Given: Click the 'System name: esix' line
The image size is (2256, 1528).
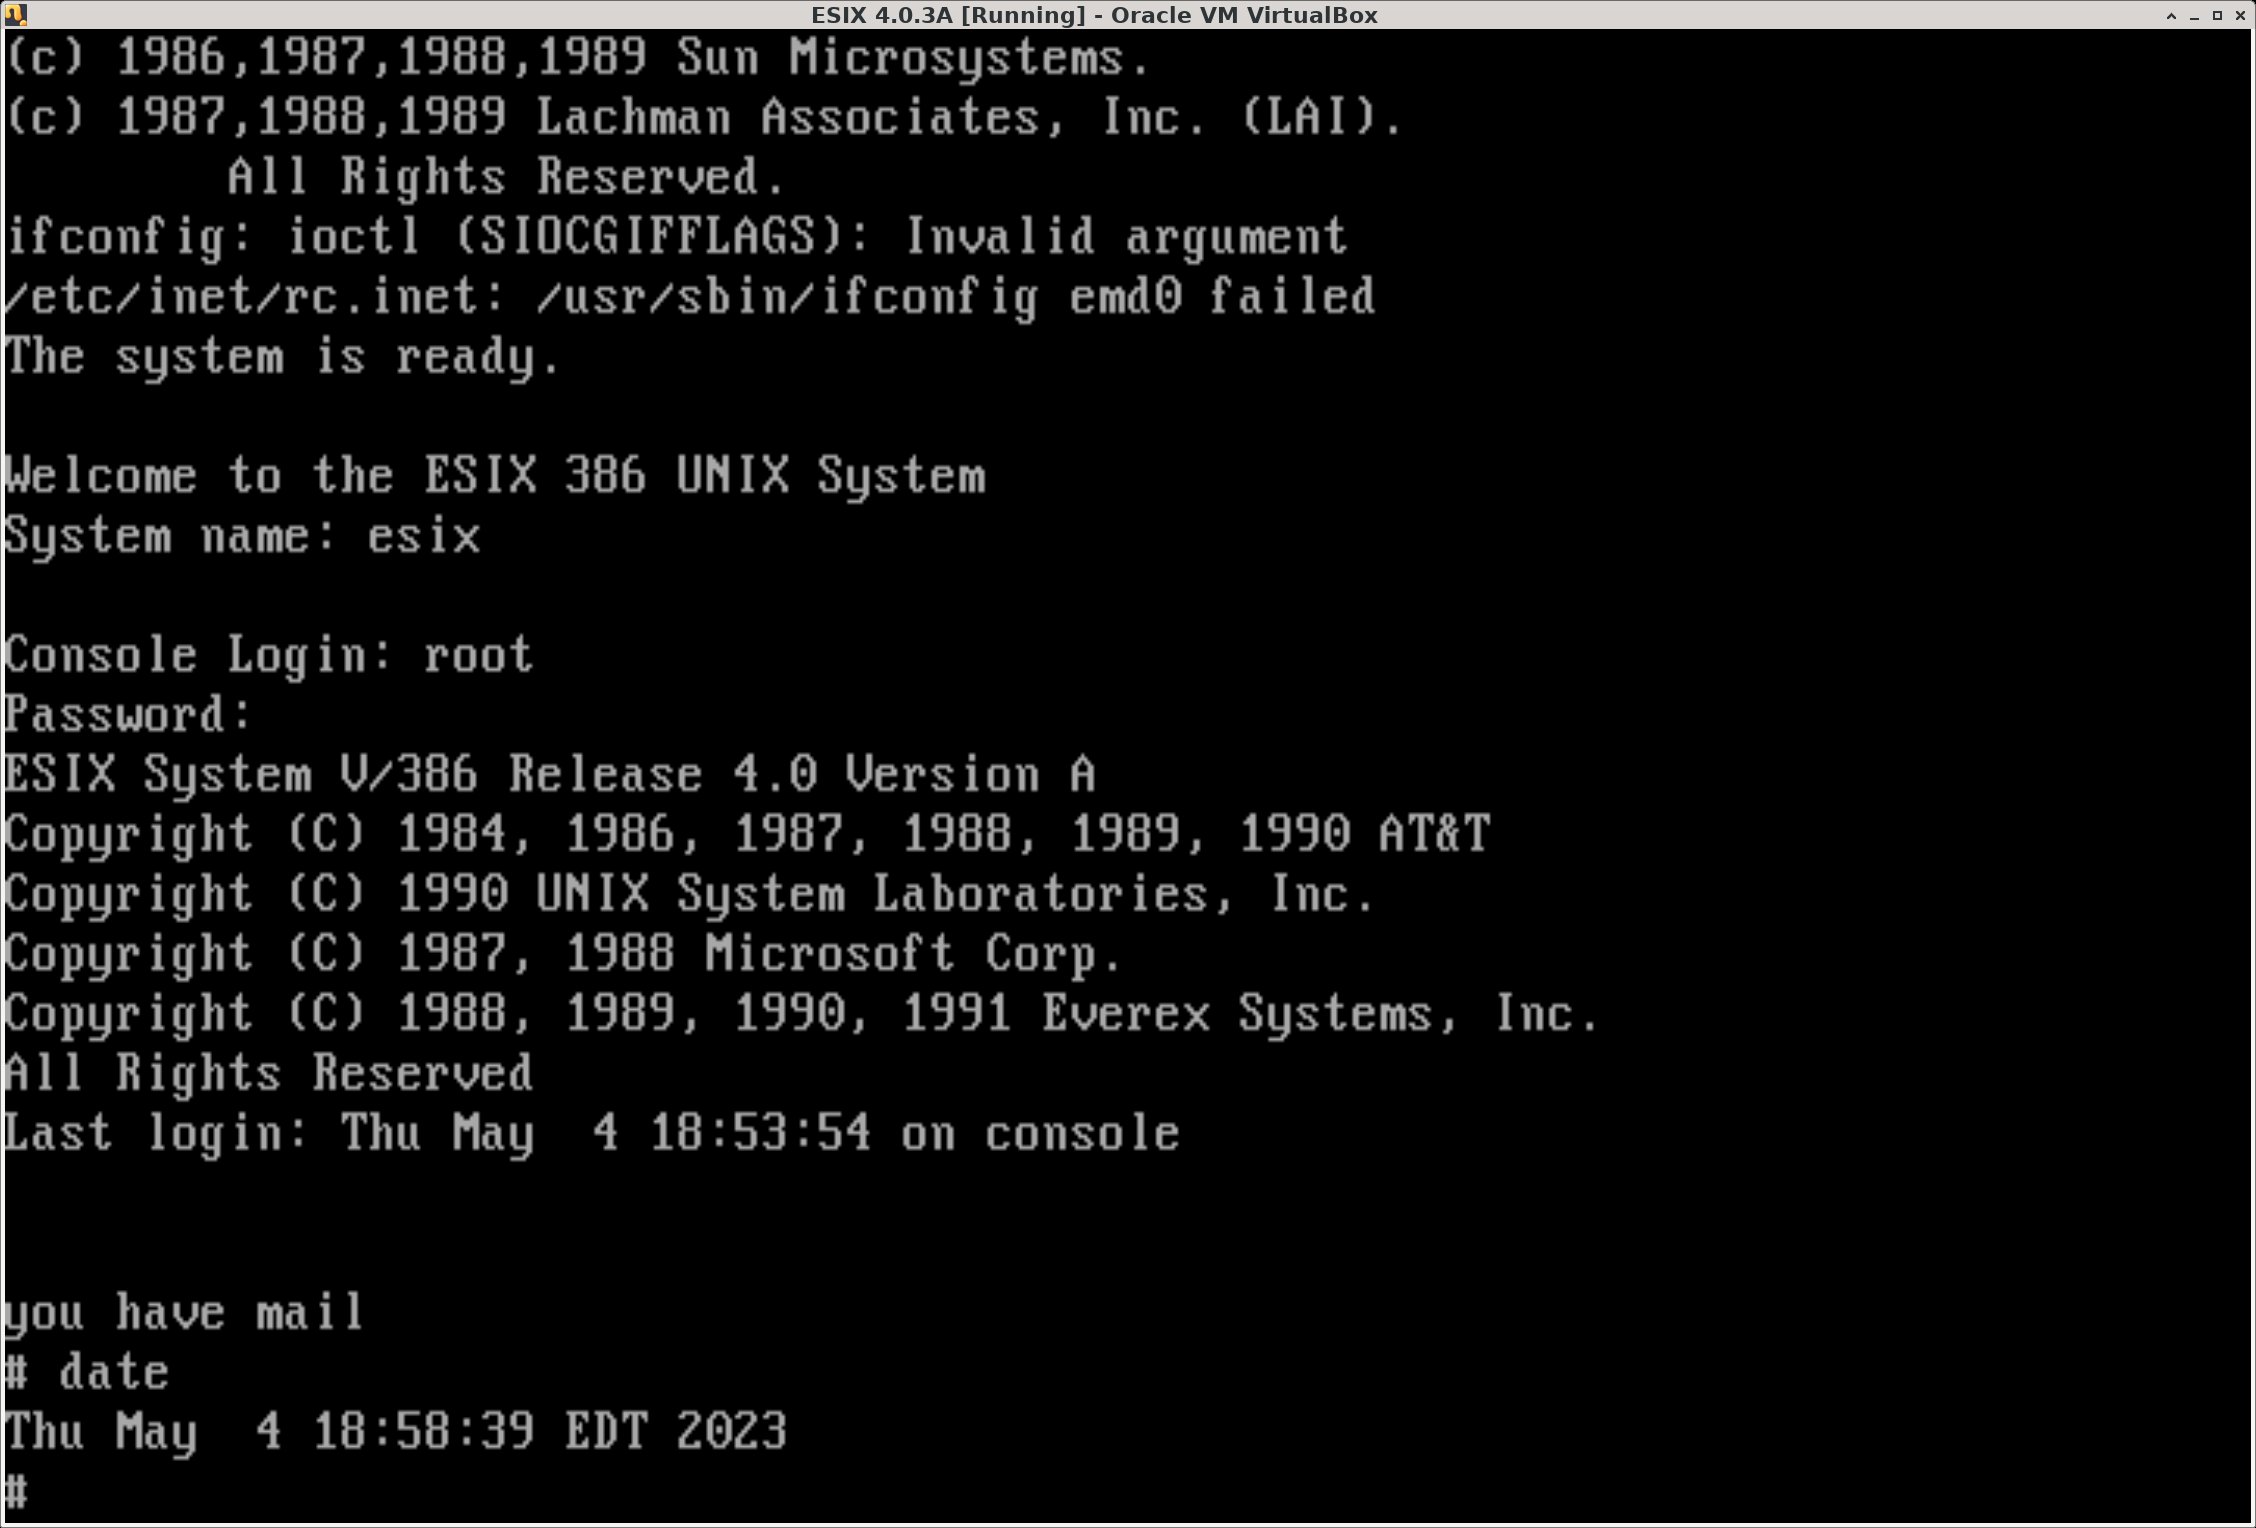Looking at the screenshot, I should click(x=242, y=536).
